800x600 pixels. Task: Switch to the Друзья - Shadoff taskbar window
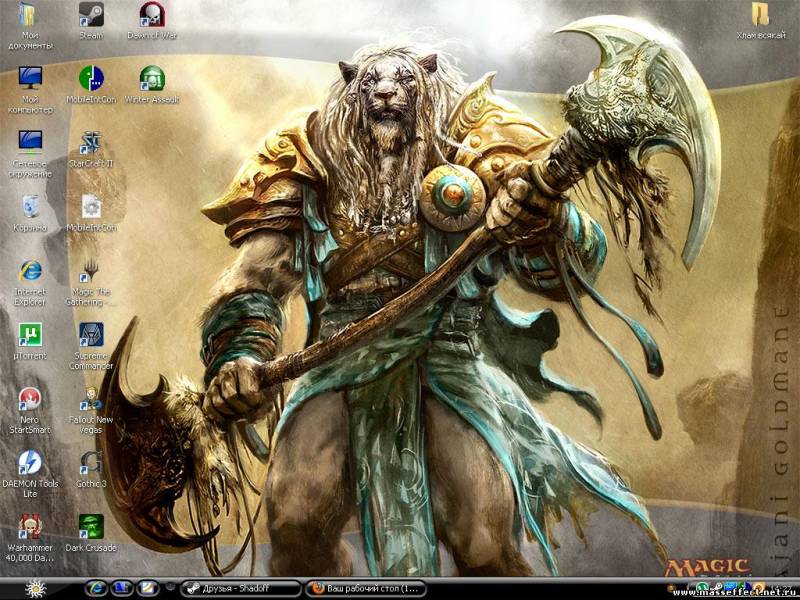242,588
